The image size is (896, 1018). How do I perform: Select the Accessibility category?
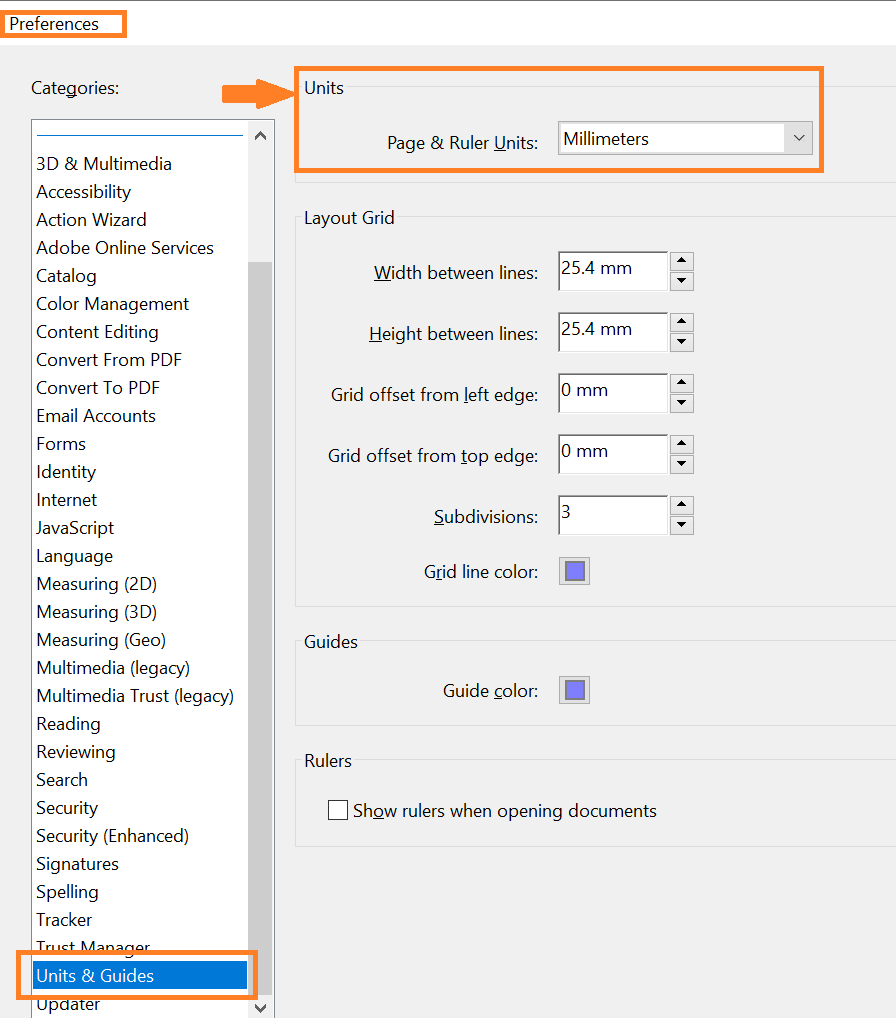tap(83, 191)
